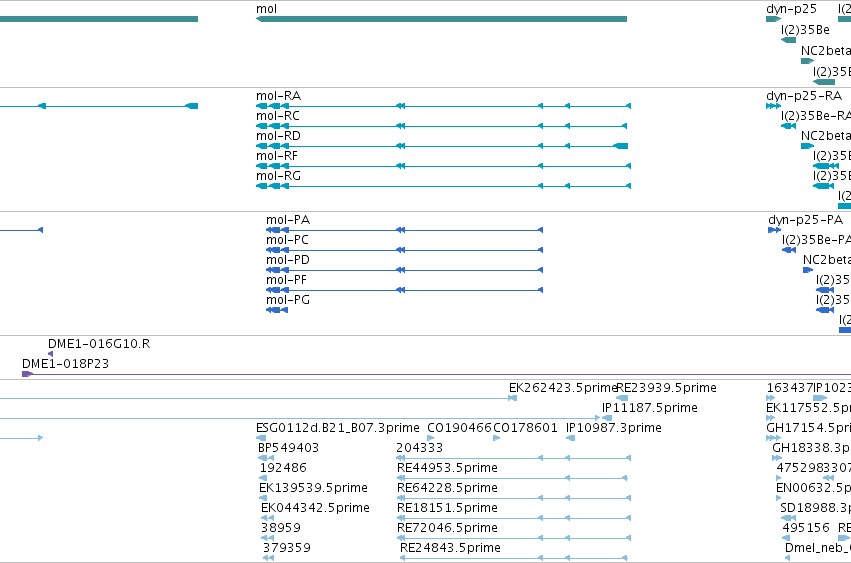Select the mol-PF protein label

tap(286, 280)
